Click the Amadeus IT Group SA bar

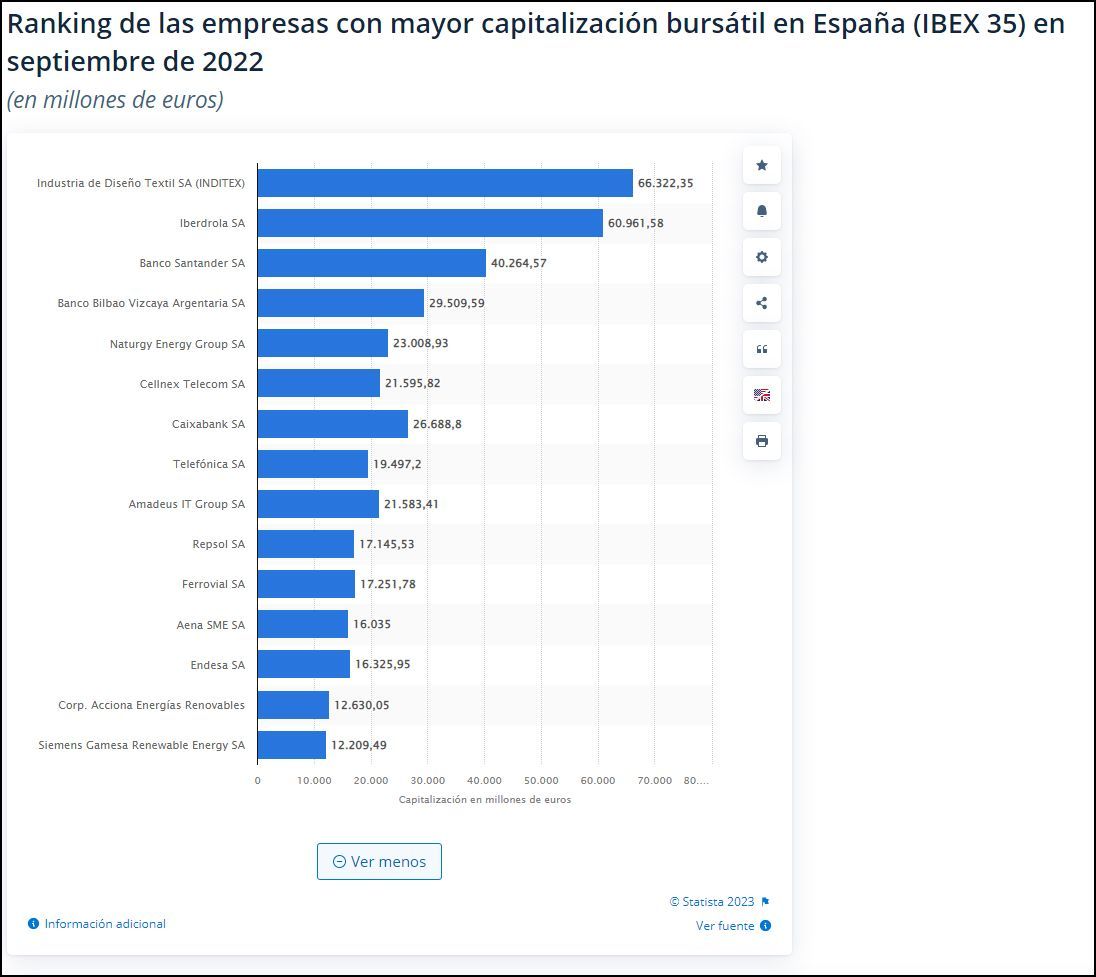(x=318, y=504)
